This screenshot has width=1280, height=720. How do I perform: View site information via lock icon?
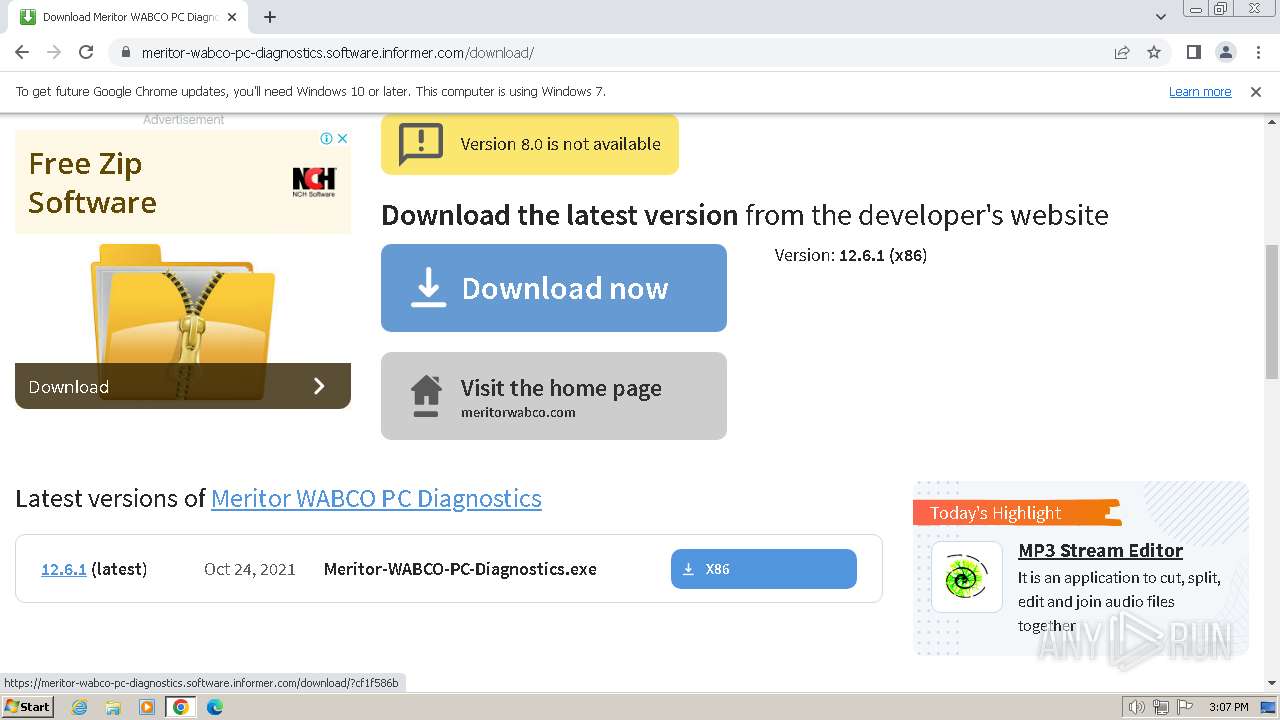pyautogui.click(x=125, y=52)
